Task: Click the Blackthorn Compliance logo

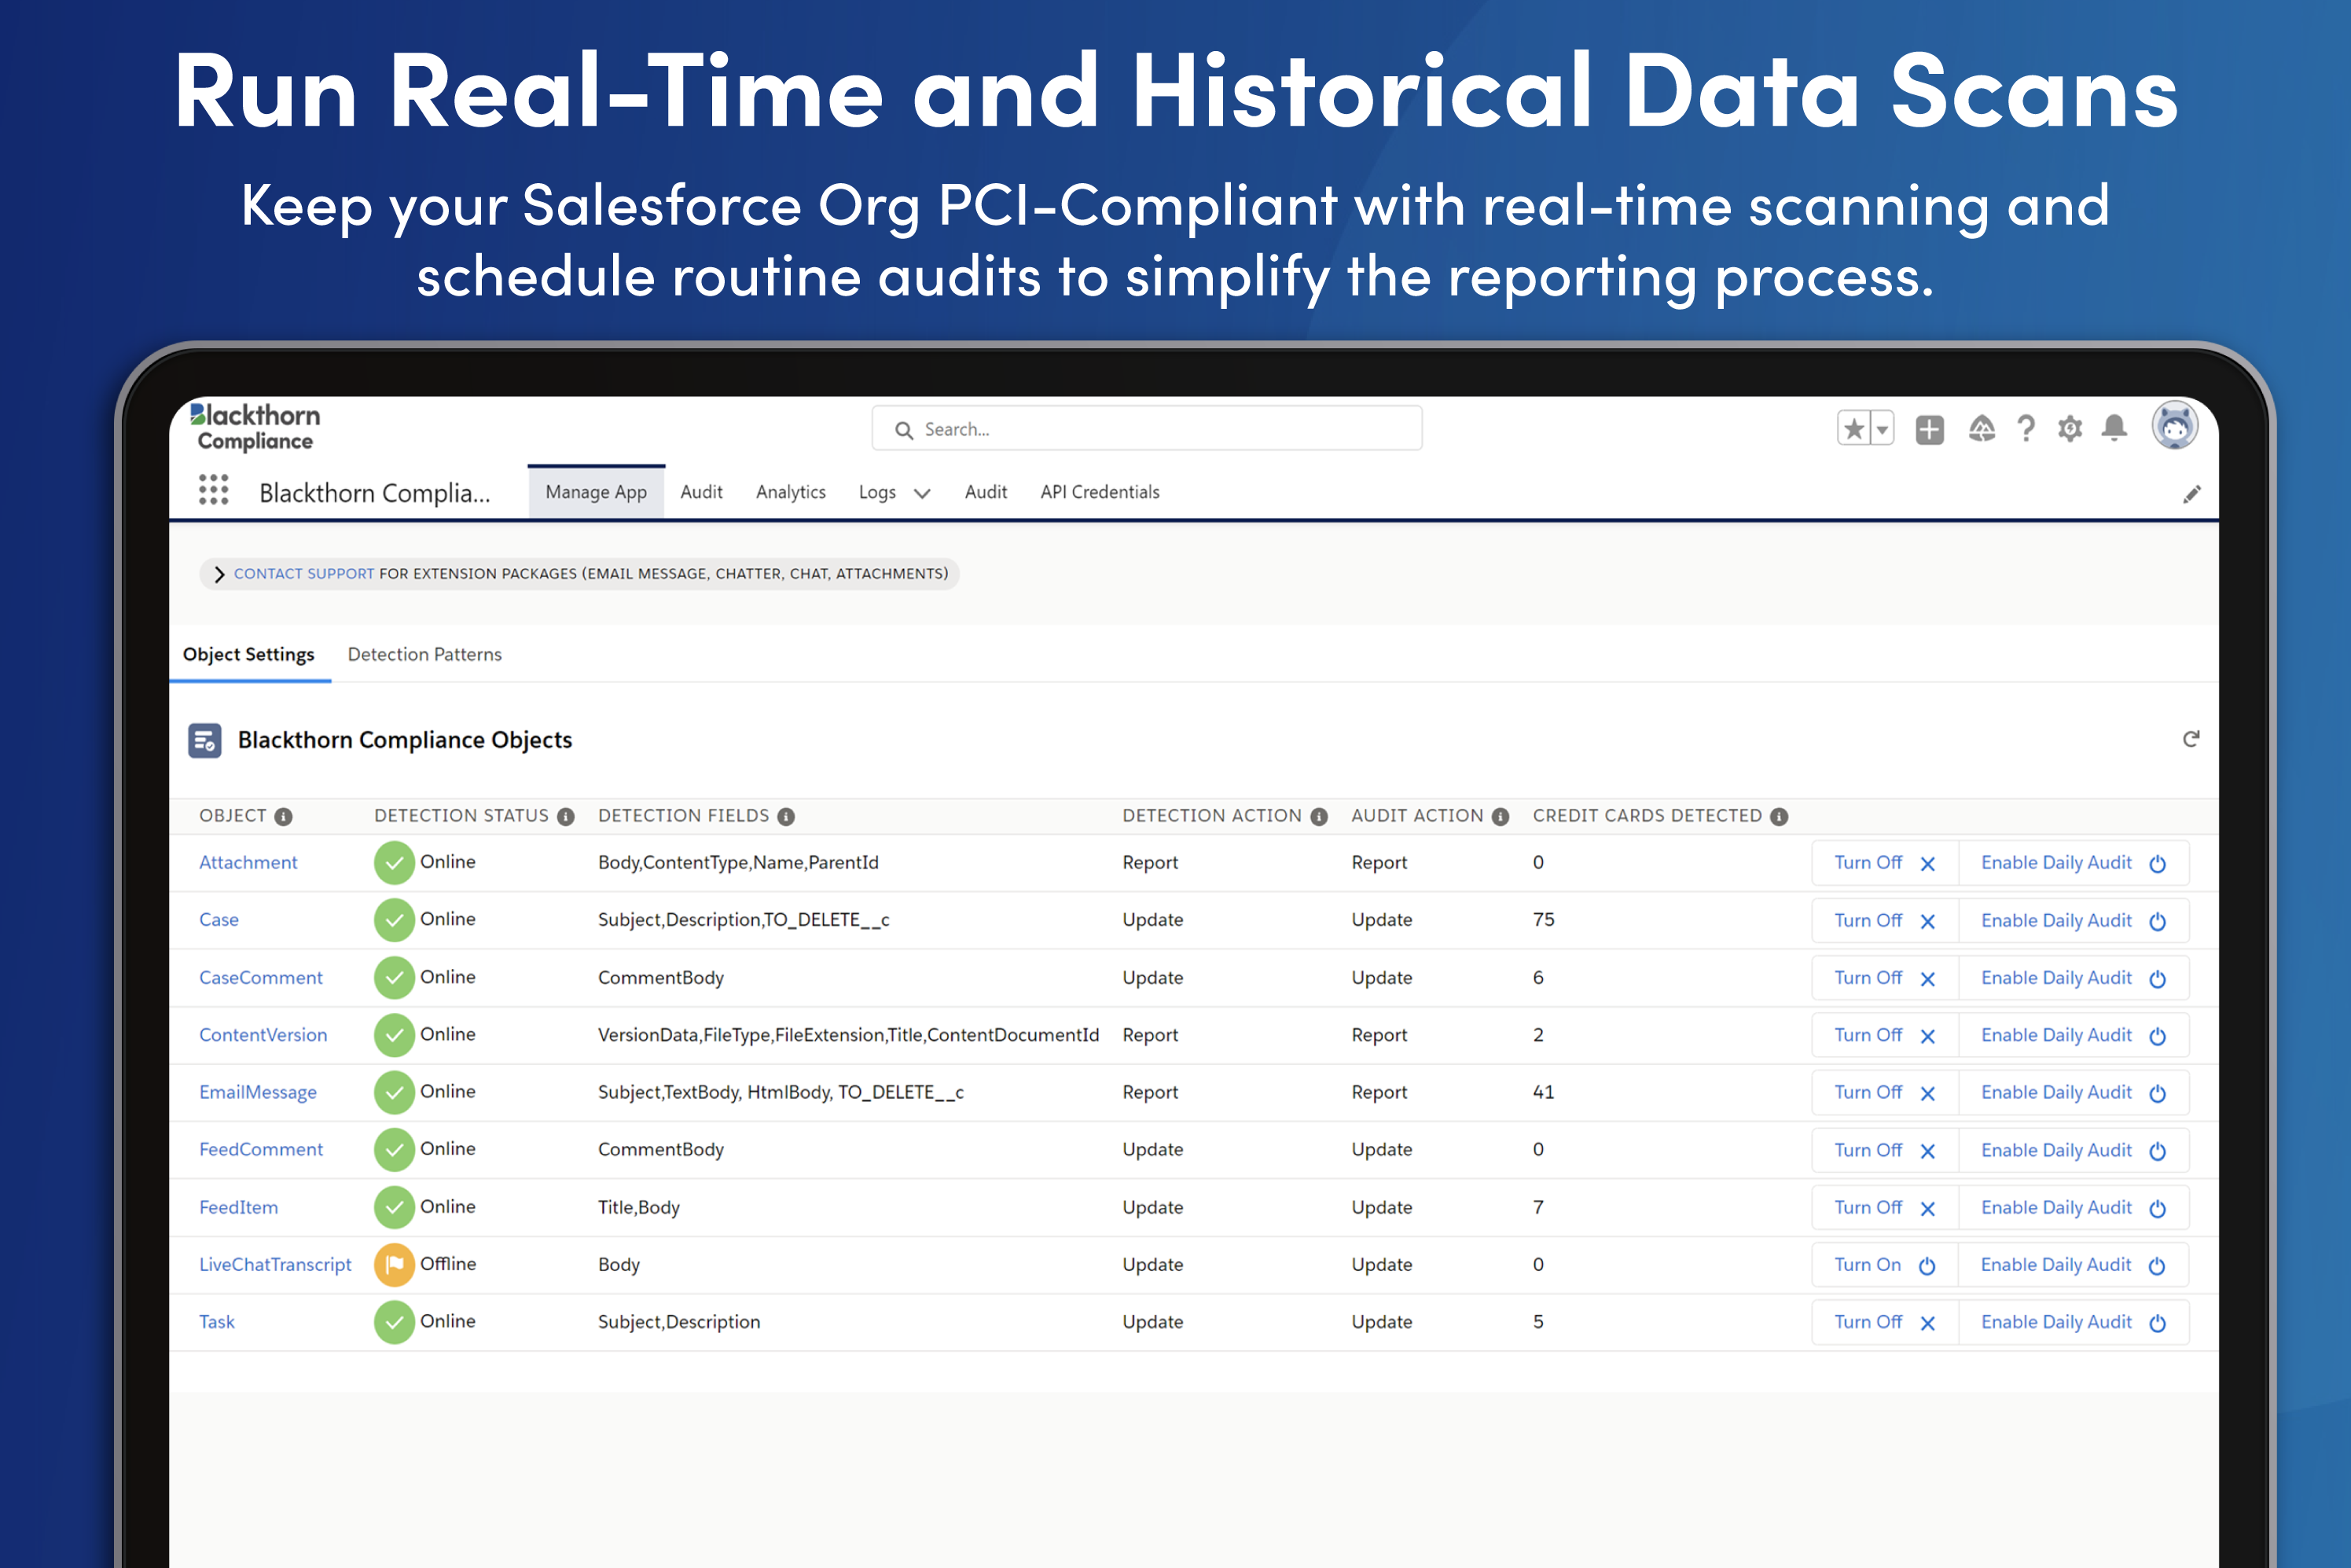Action: (x=255, y=427)
